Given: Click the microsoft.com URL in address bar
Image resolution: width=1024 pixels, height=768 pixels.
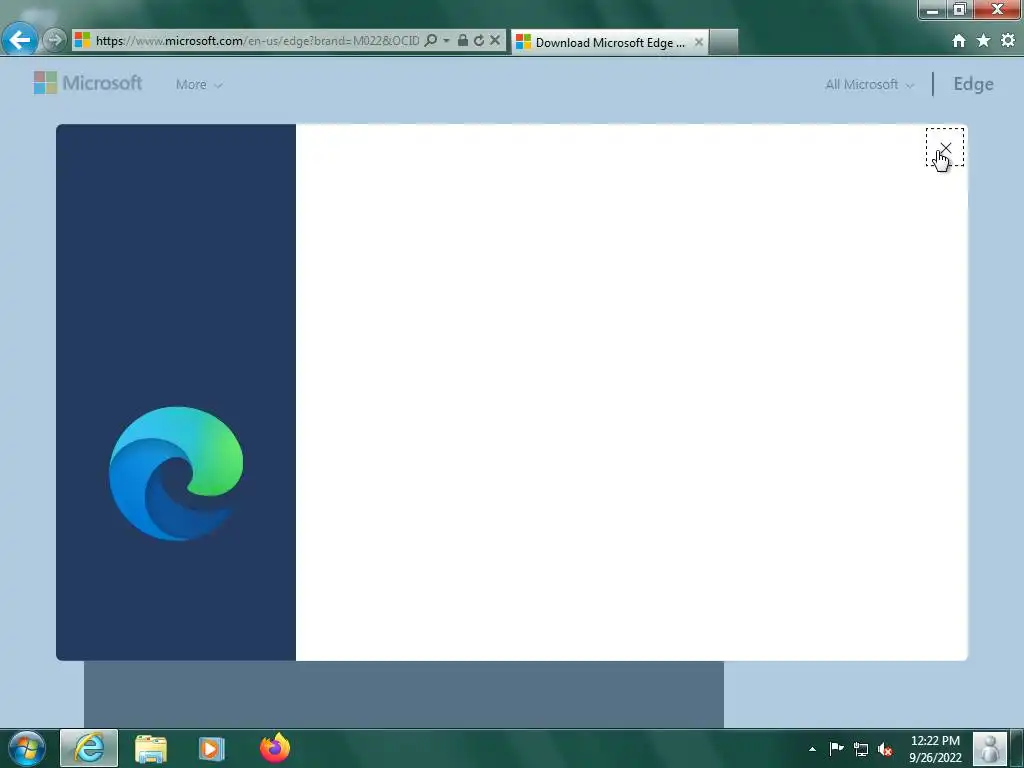Looking at the screenshot, I should coord(257,40).
